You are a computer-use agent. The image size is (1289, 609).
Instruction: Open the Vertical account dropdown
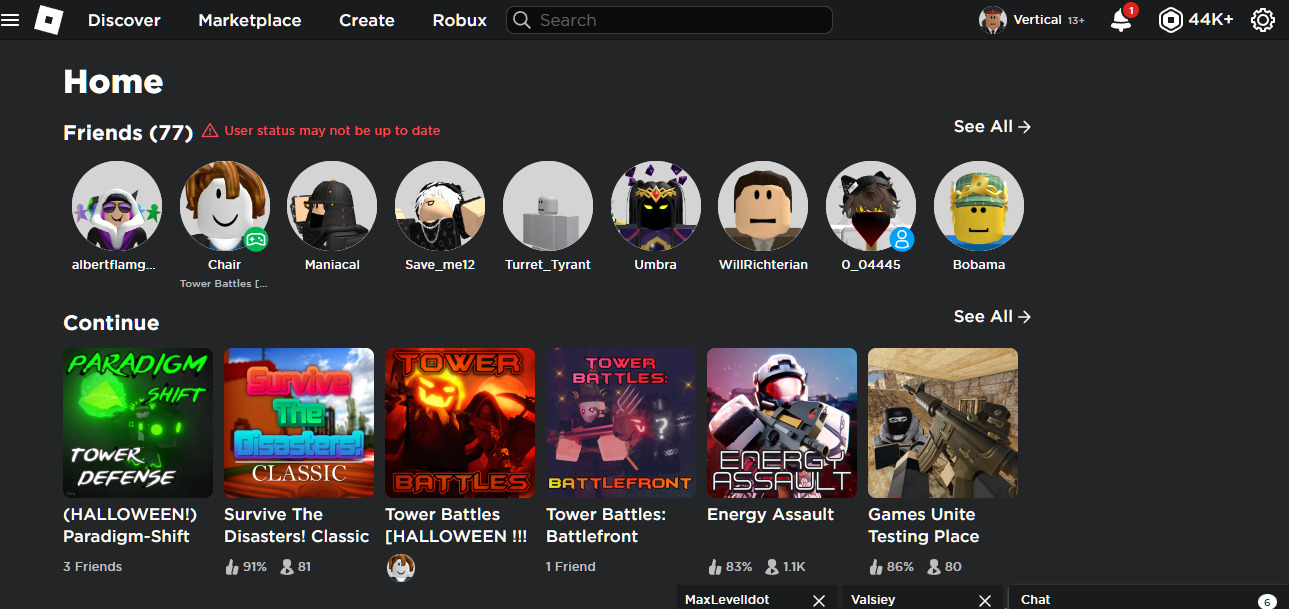1032,19
